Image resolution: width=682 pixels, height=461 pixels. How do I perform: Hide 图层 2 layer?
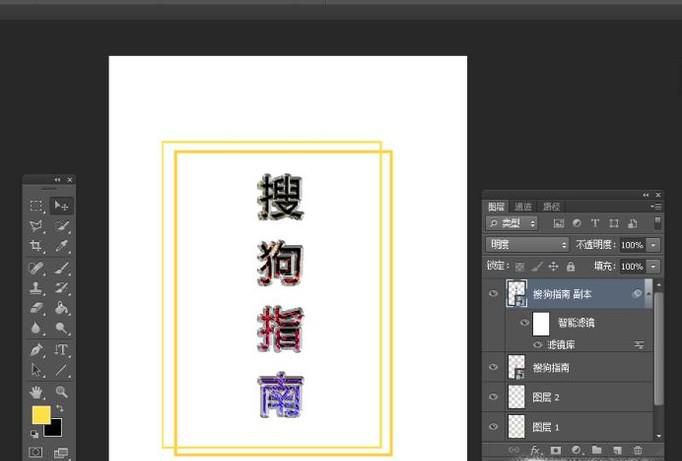(493, 397)
